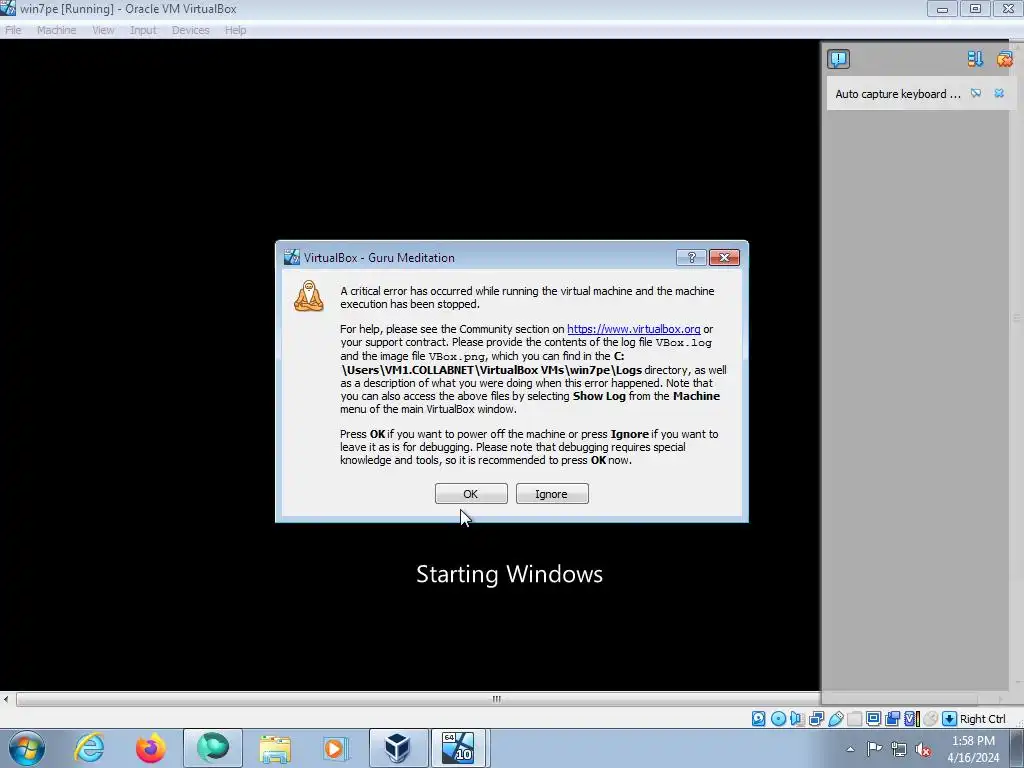The image size is (1024, 768).
Task: Delete all finished notifications icon
Action: (x=1004, y=59)
